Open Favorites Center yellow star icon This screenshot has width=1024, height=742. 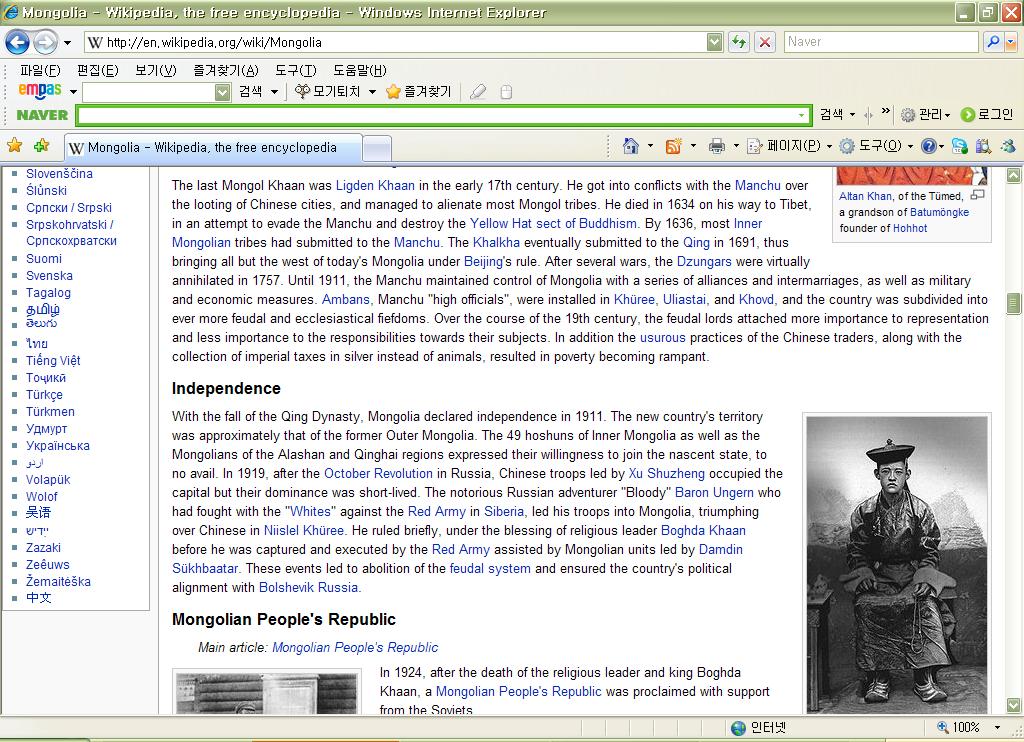[14, 145]
